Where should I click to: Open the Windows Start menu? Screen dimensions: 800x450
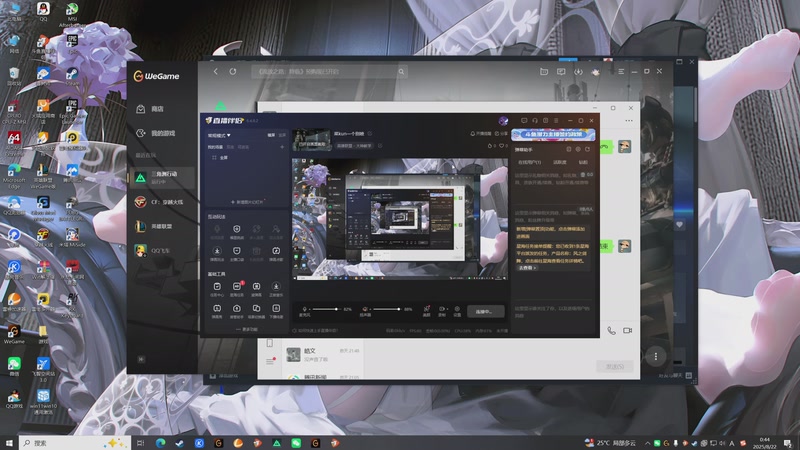point(9,443)
